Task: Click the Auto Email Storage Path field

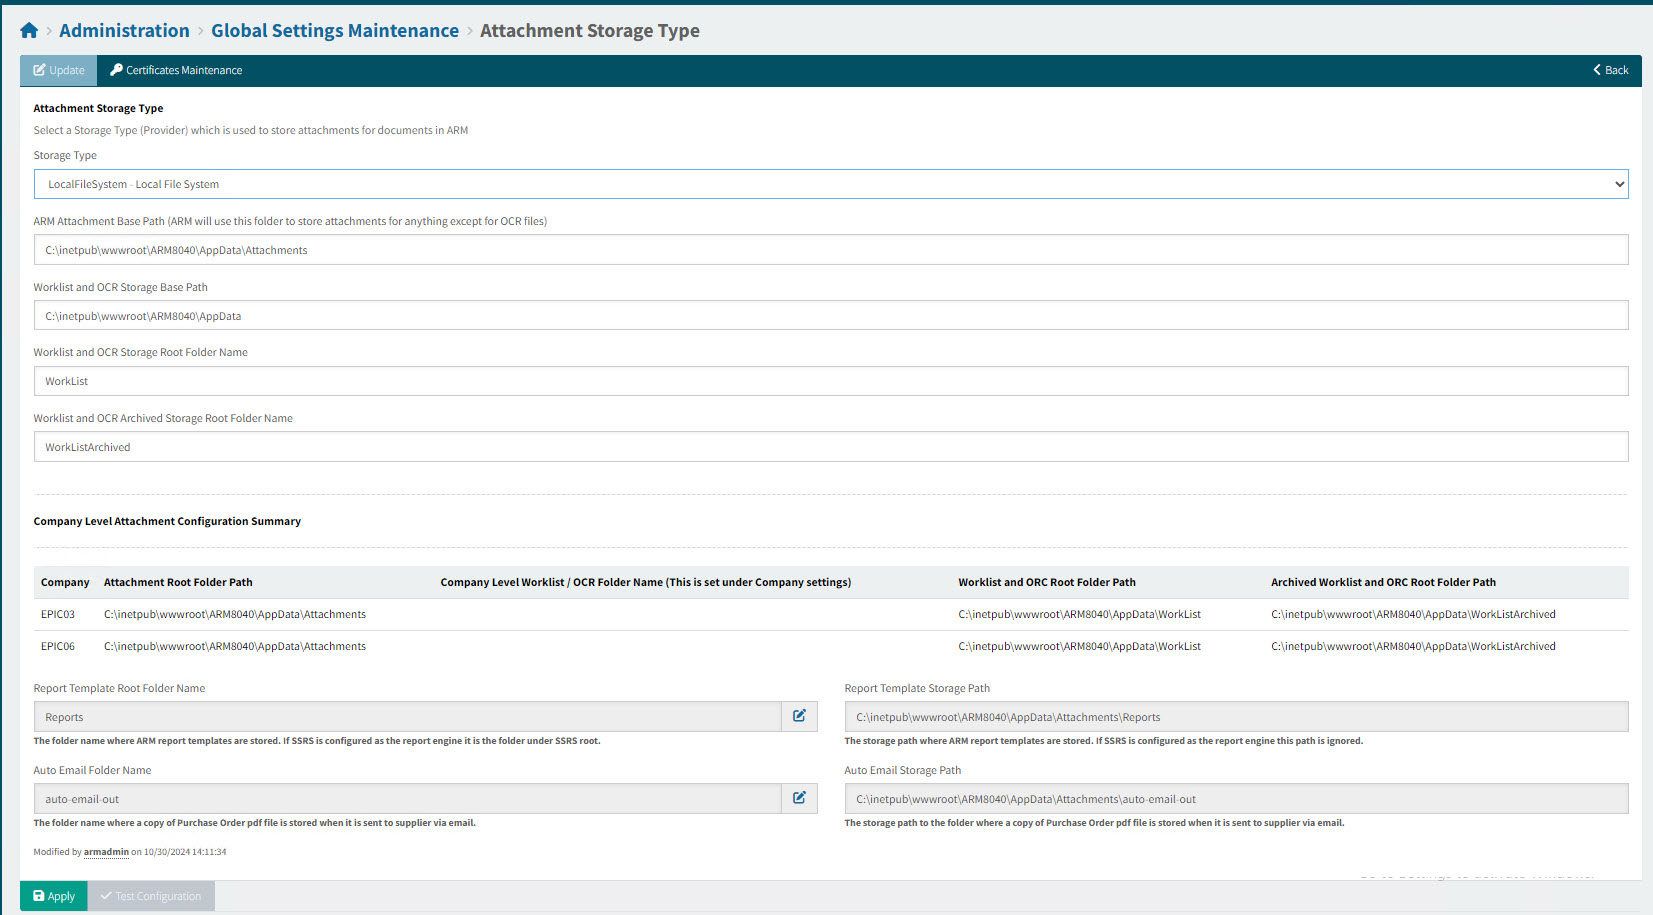Action: tap(1235, 799)
